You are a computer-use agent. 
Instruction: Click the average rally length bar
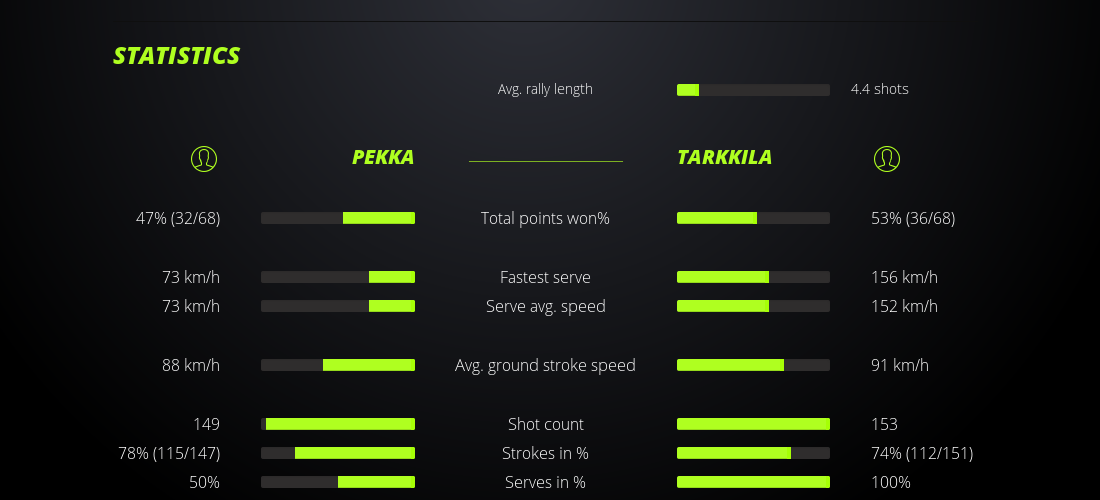pos(753,90)
